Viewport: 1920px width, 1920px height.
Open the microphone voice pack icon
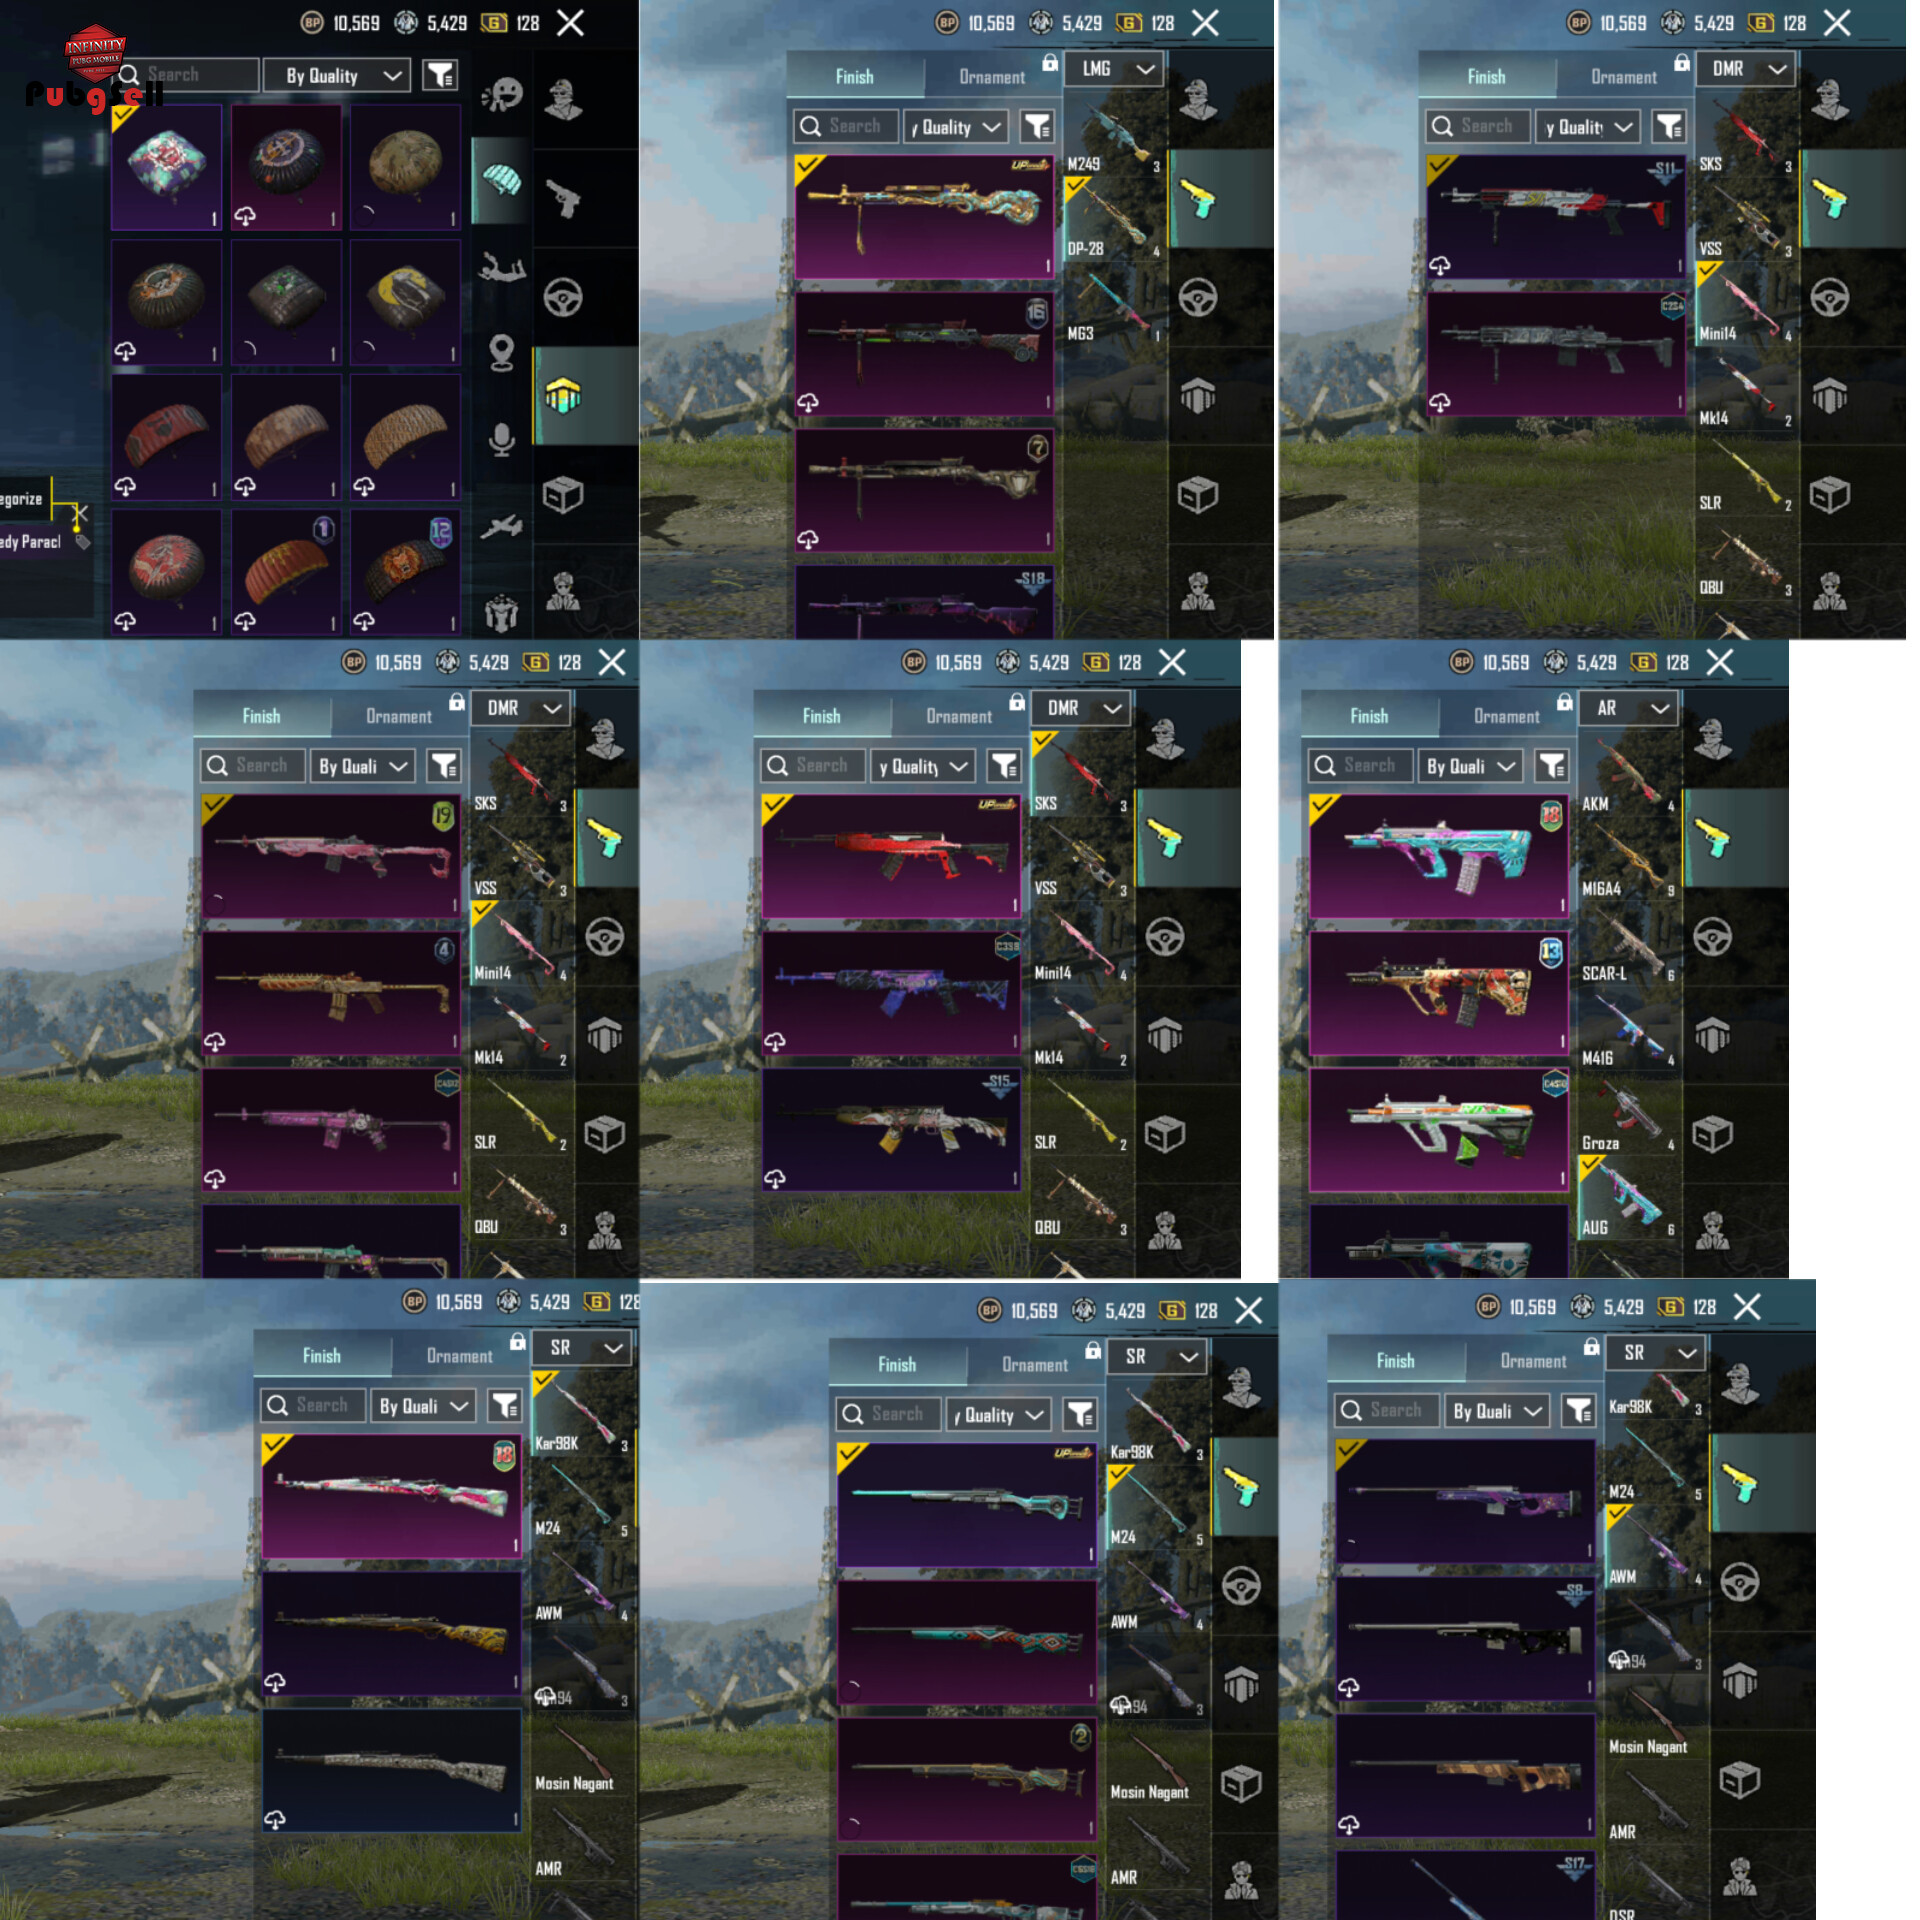(x=502, y=439)
